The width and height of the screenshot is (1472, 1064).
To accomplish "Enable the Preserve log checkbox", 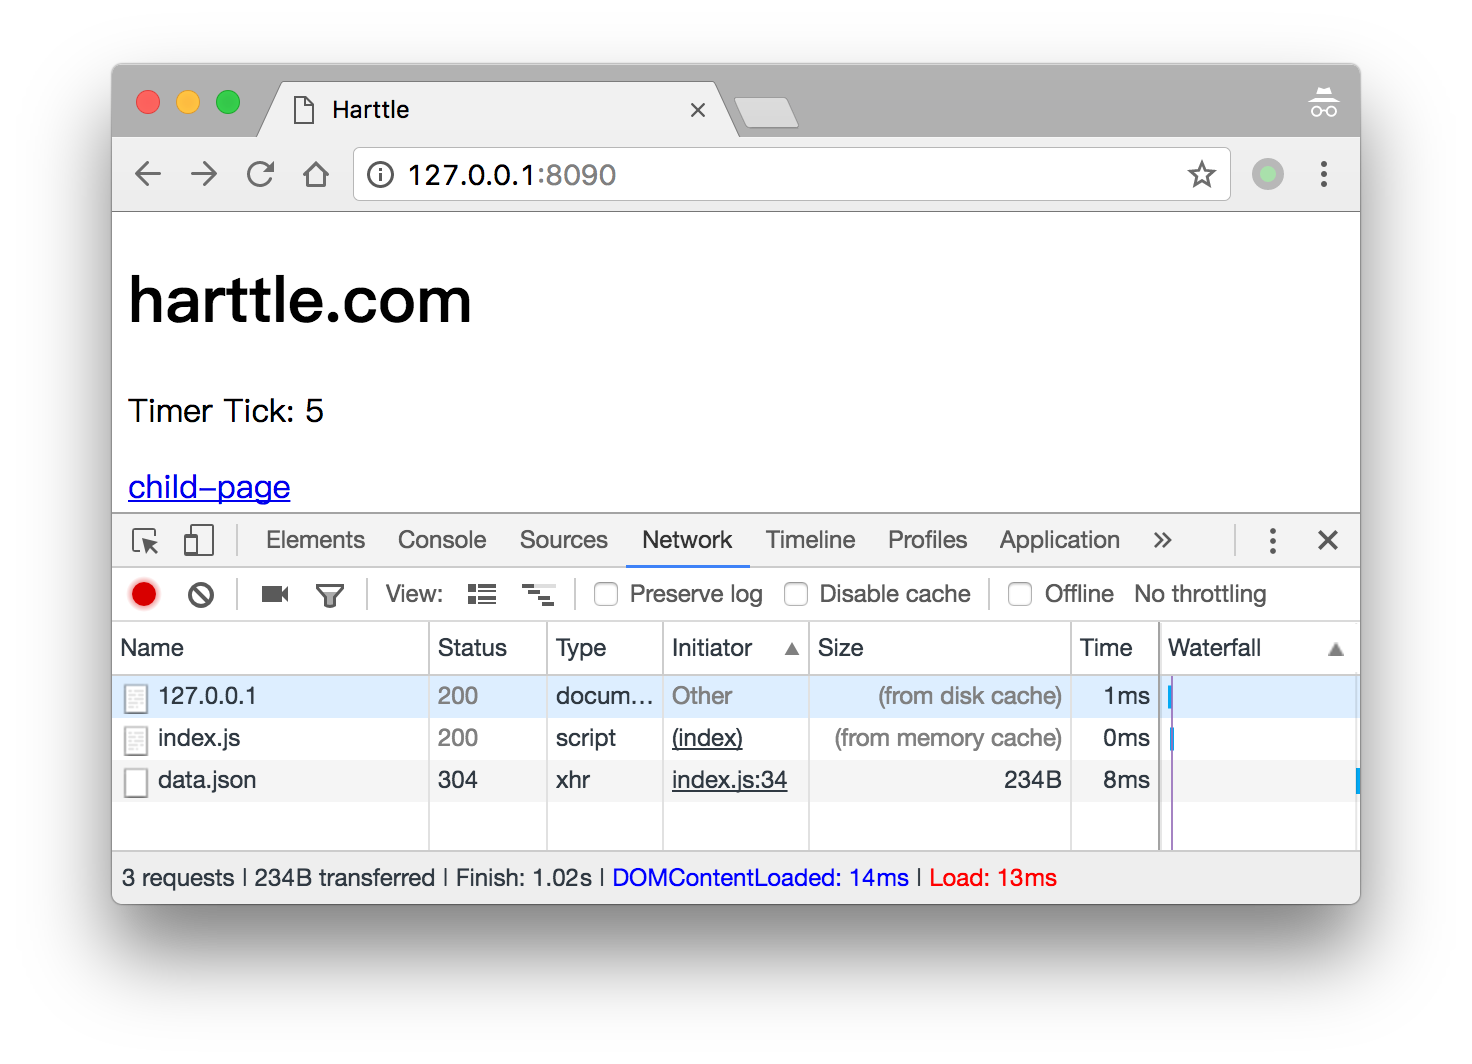I will click(606, 593).
